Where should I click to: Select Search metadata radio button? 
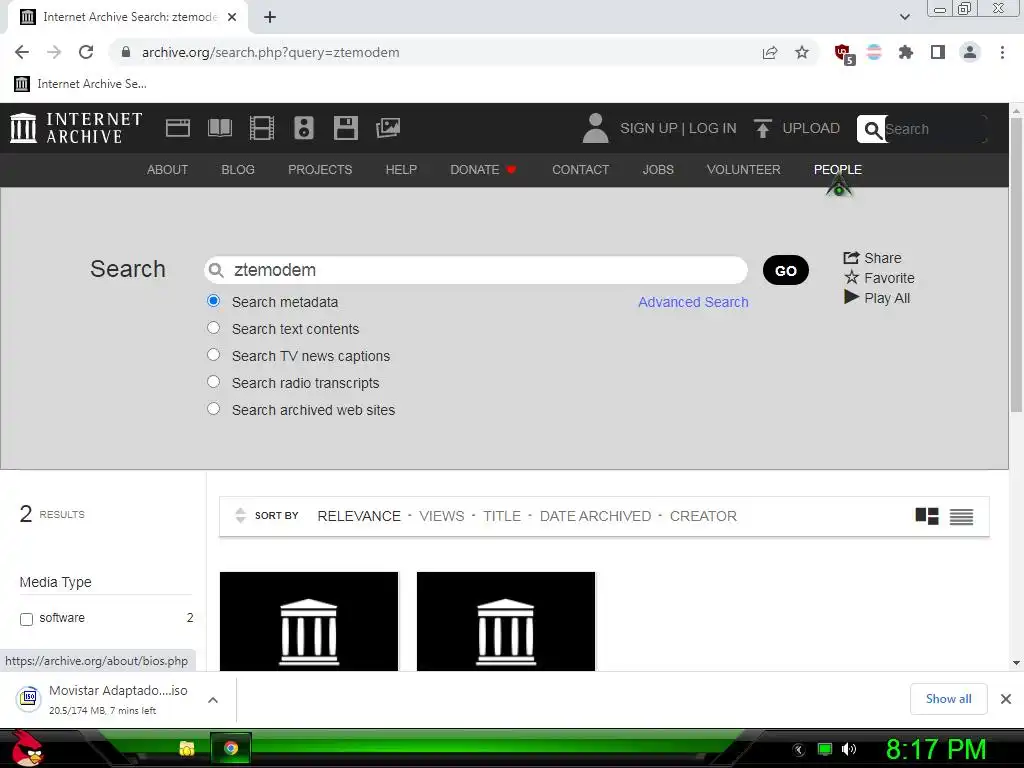point(214,301)
